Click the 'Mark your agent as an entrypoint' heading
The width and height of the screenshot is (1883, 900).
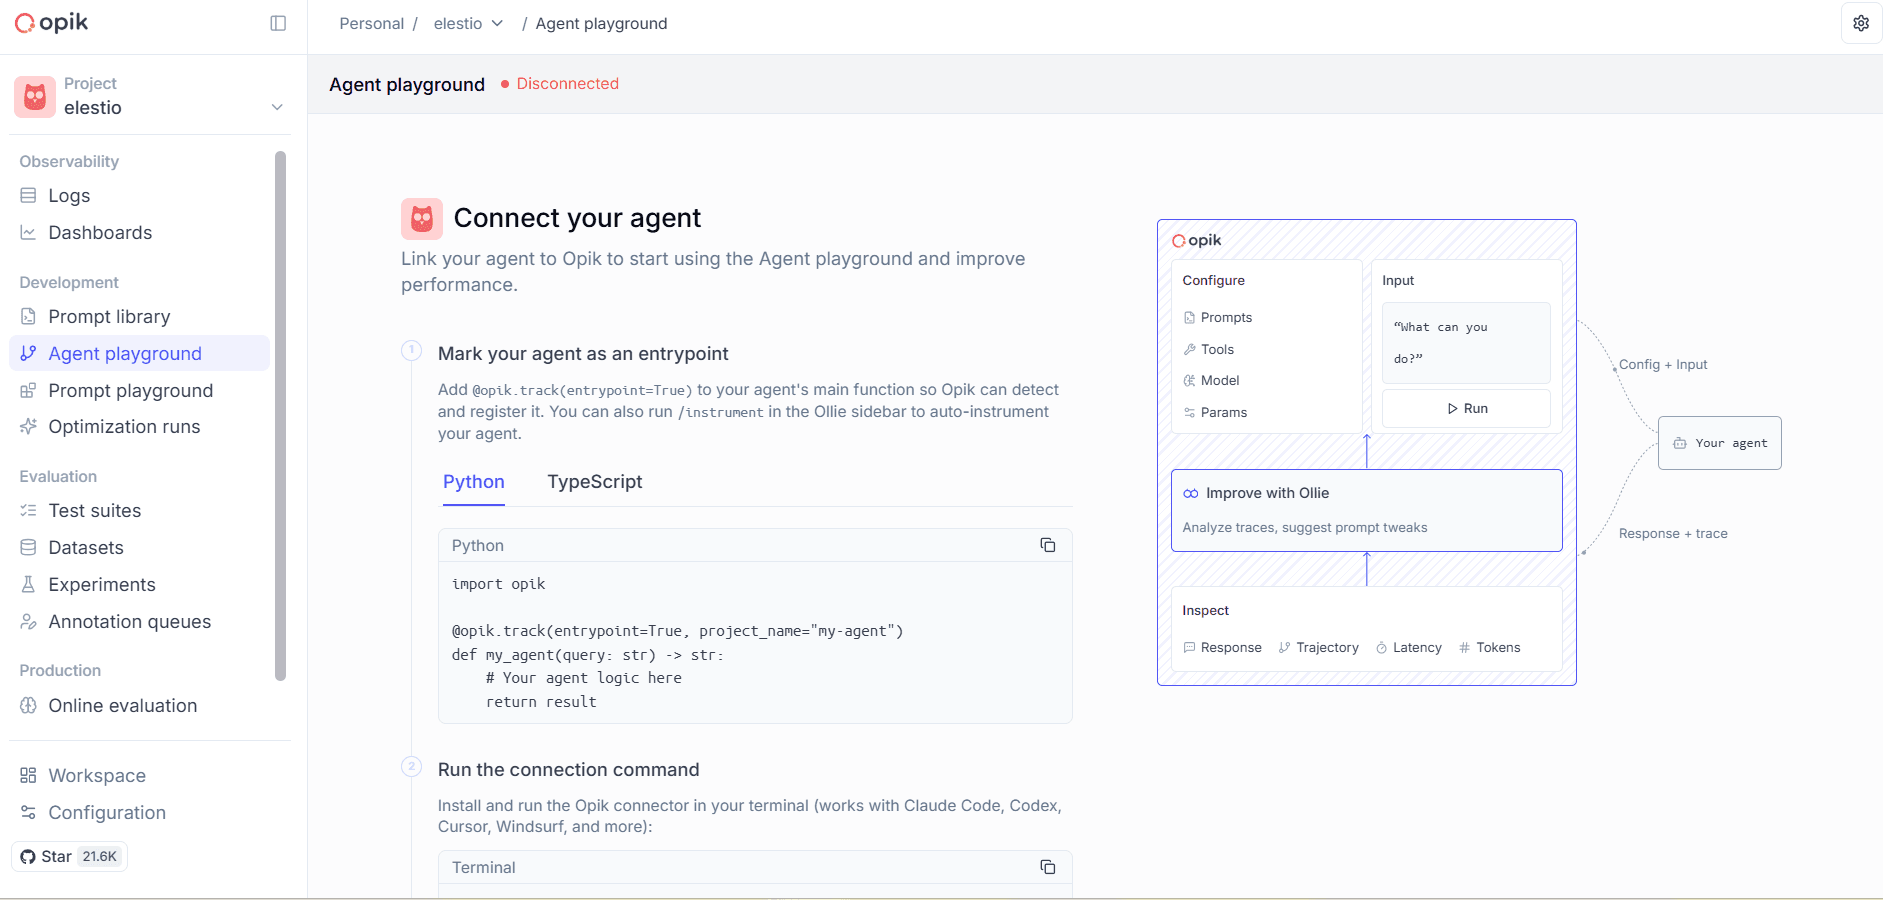[x=583, y=354]
